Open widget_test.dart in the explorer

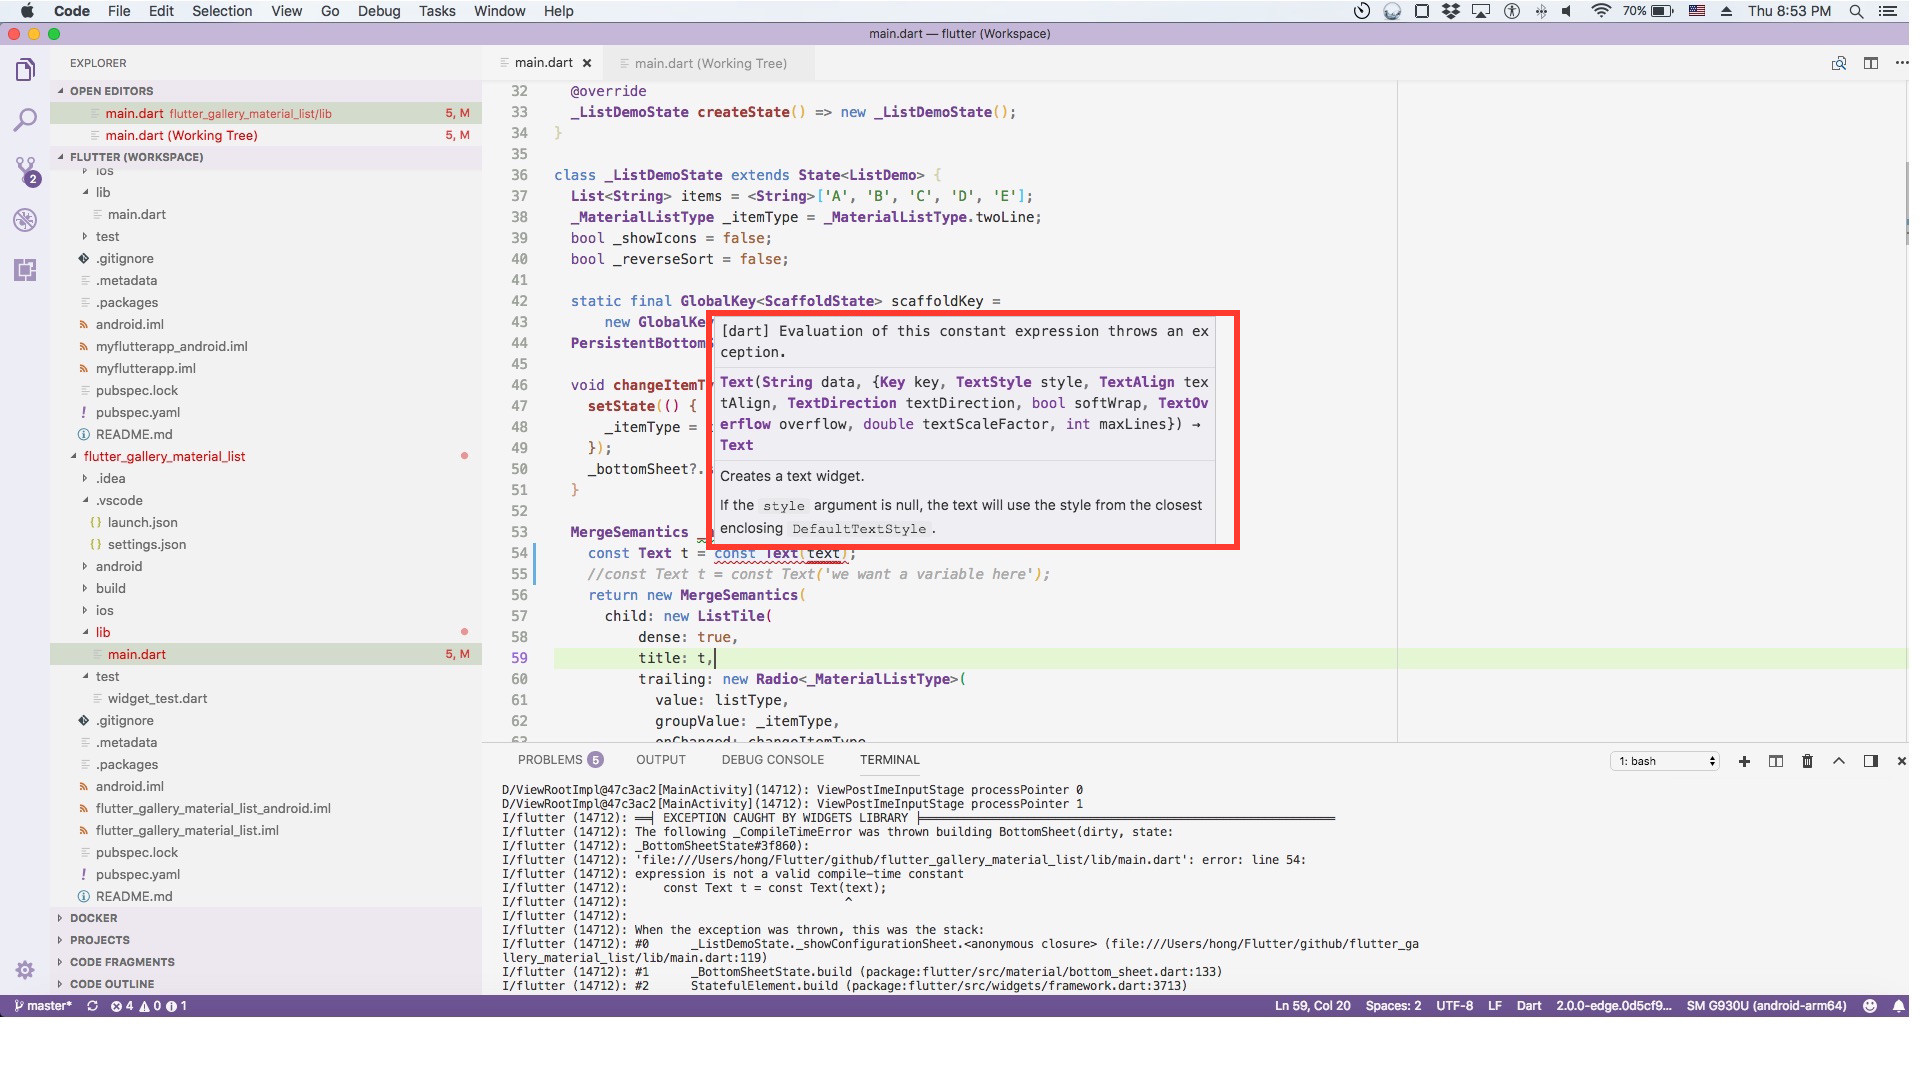157,698
